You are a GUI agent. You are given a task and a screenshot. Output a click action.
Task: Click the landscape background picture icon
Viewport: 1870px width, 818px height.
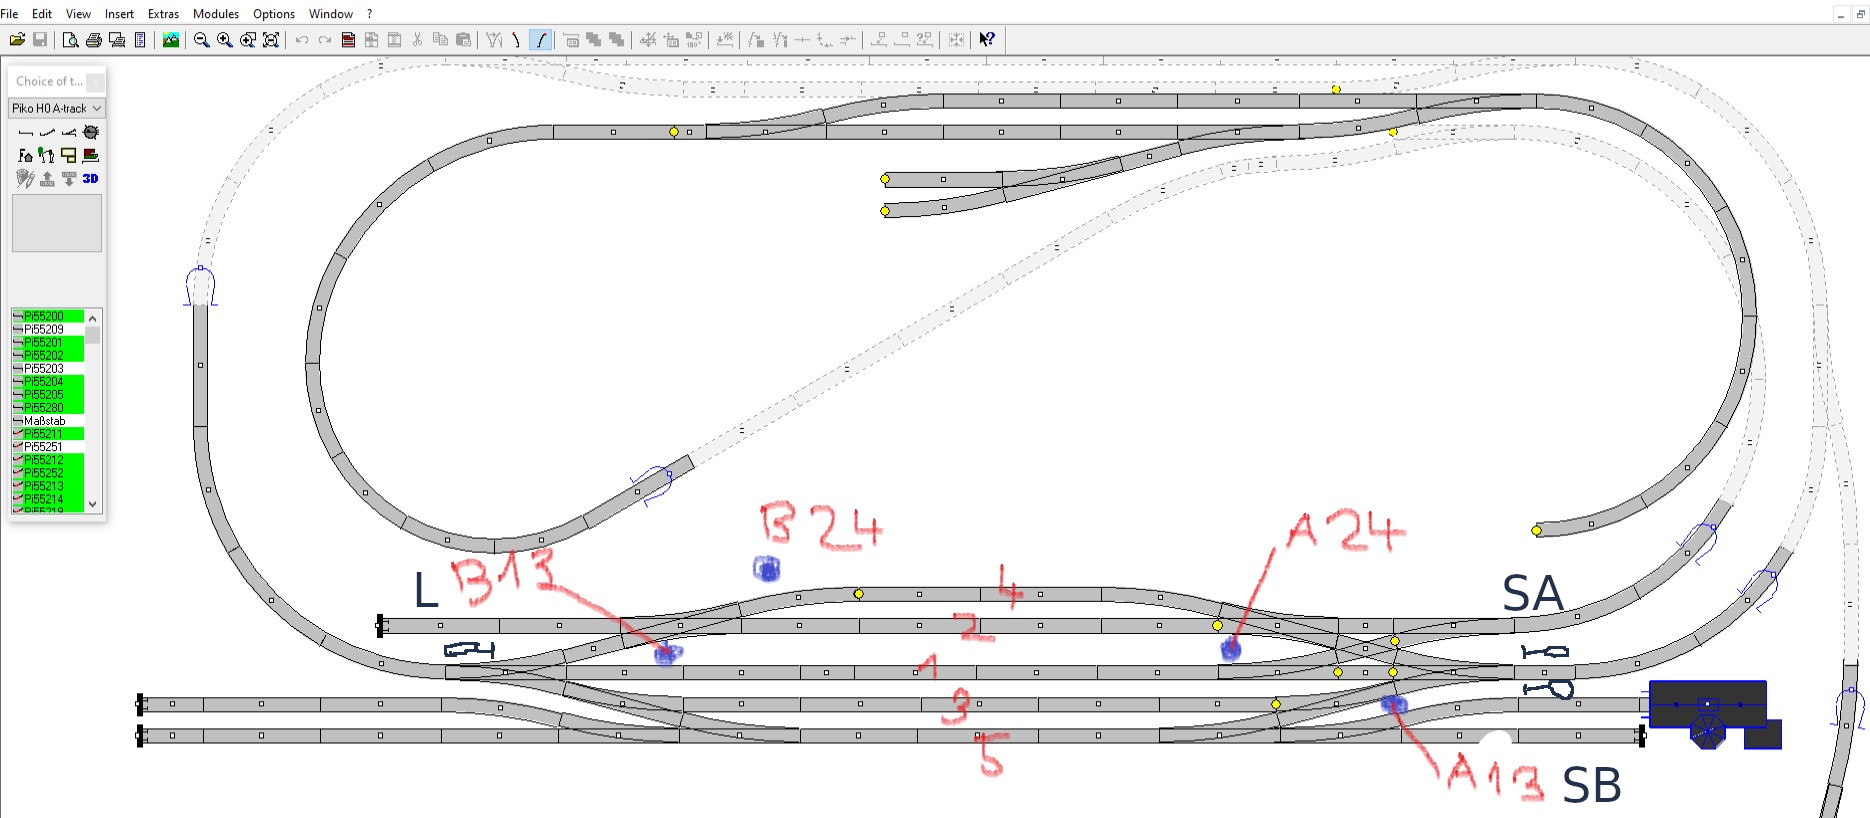171,40
